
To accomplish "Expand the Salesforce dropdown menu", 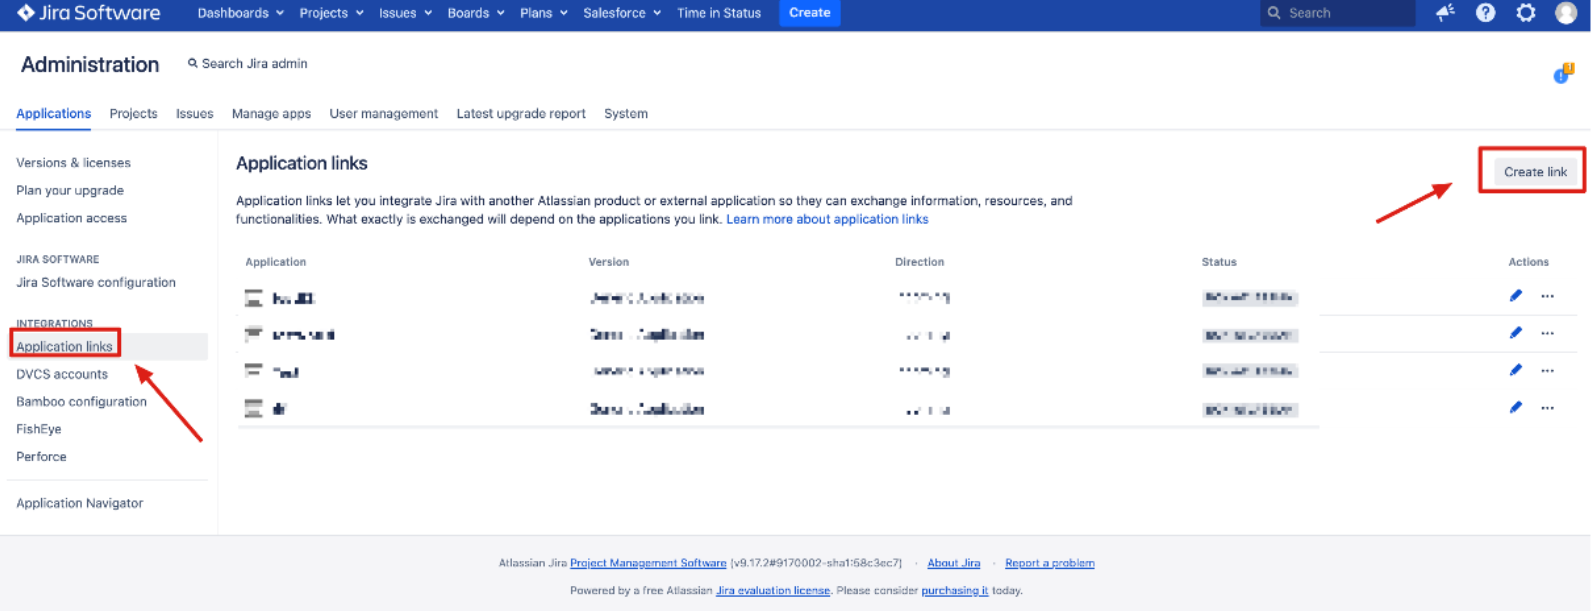I will point(622,13).
